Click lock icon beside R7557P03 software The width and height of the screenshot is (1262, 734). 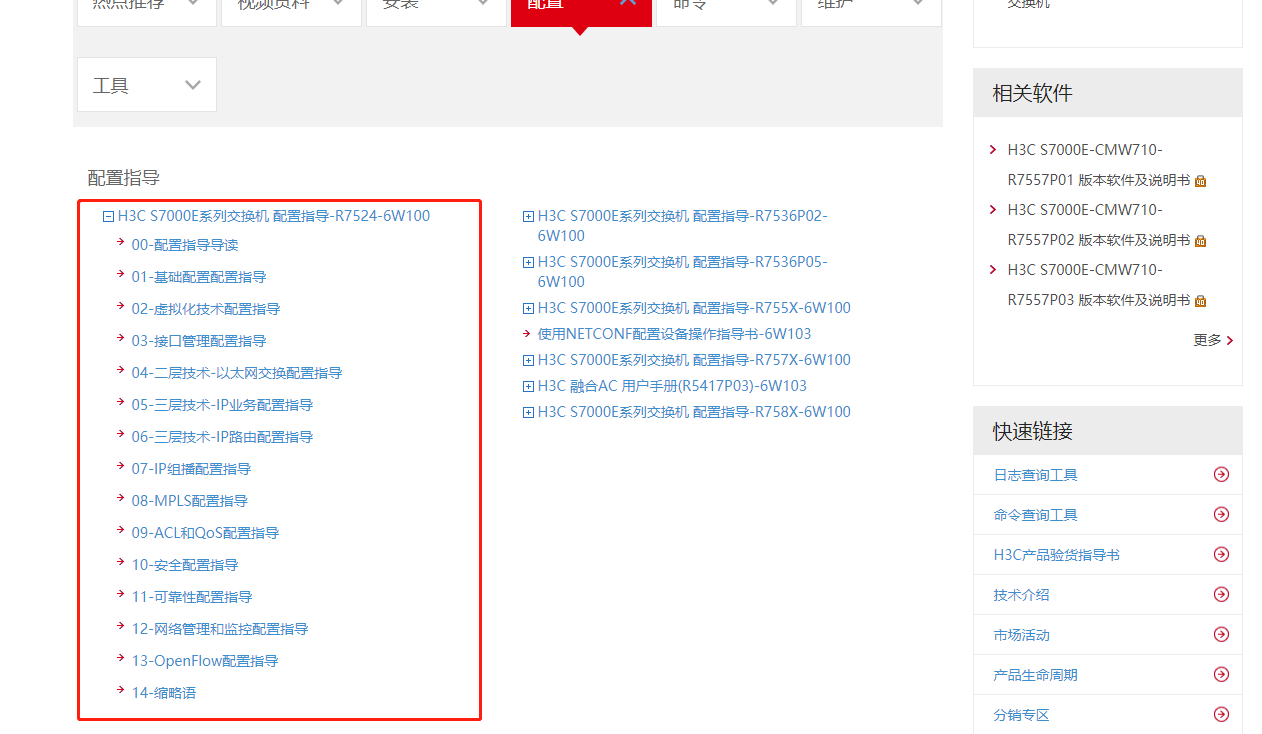point(1201,301)
